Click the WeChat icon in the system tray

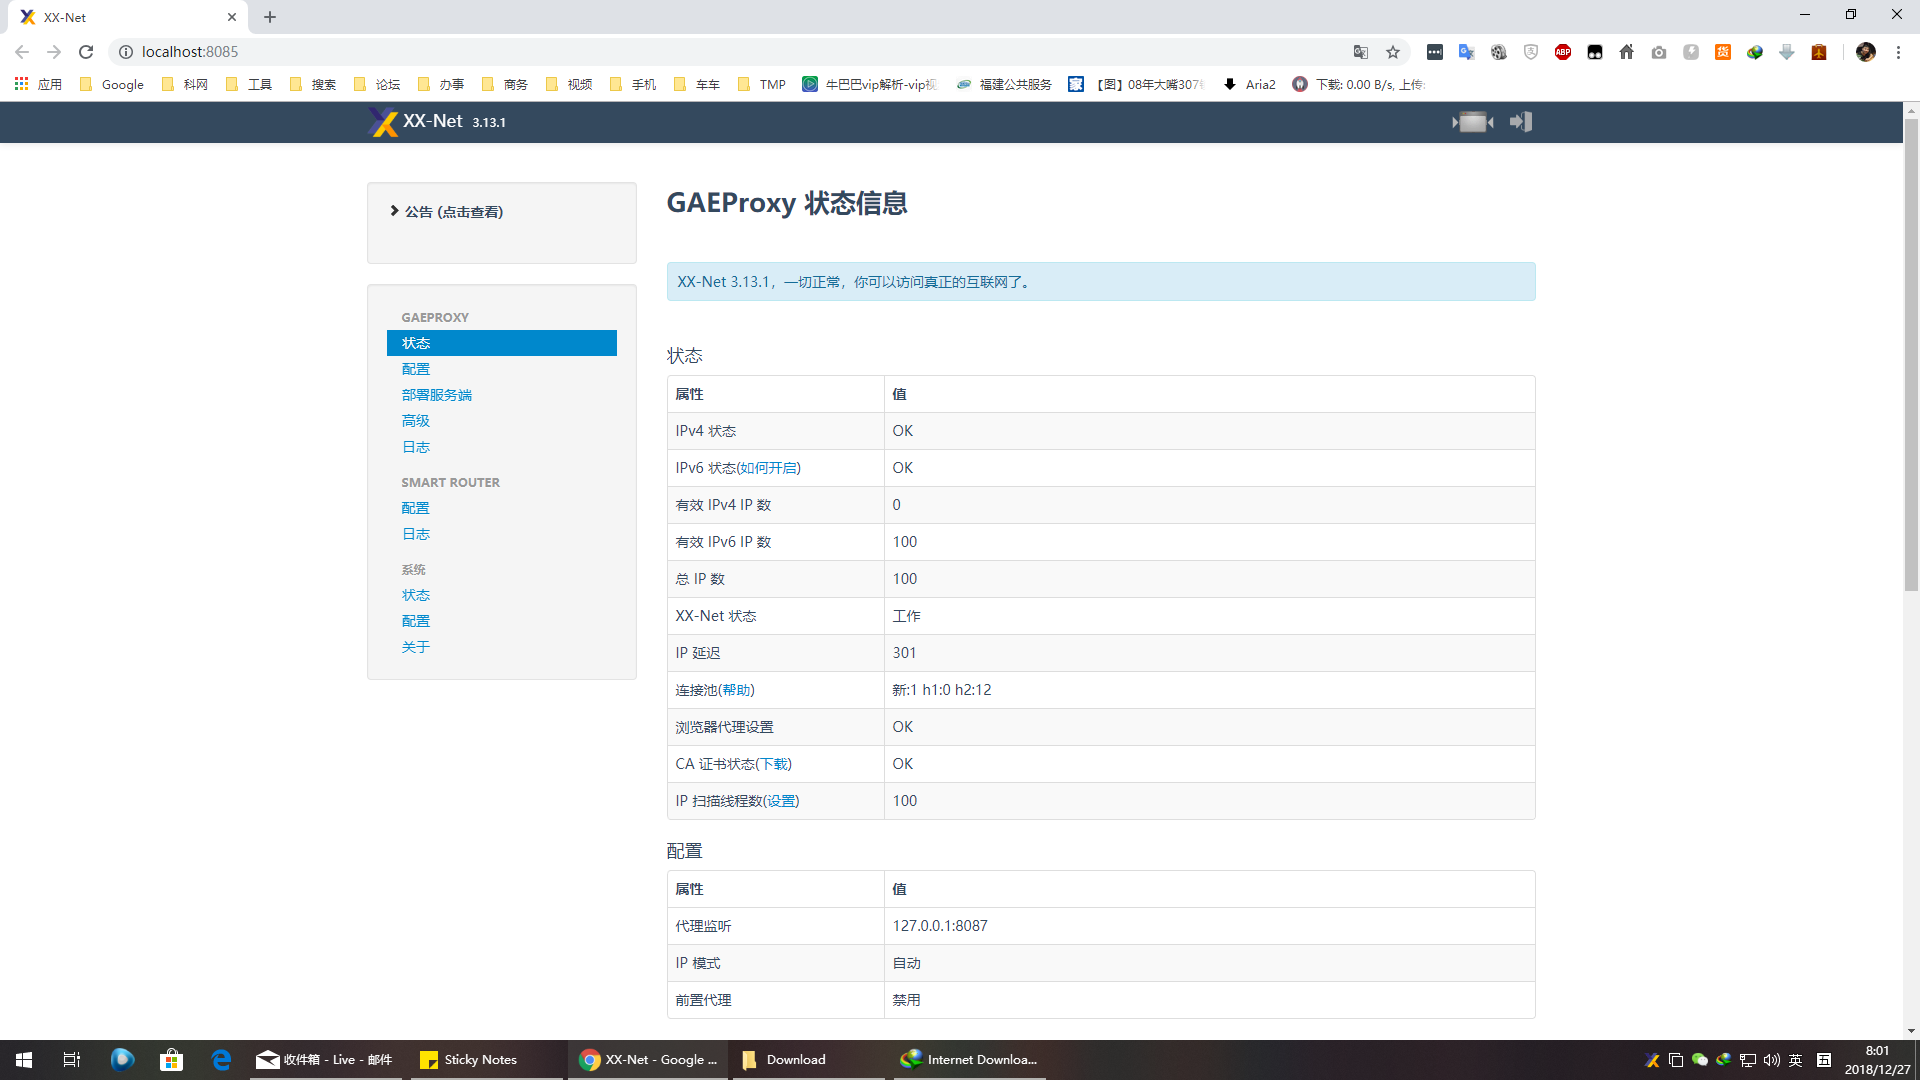point(1699,1060)
